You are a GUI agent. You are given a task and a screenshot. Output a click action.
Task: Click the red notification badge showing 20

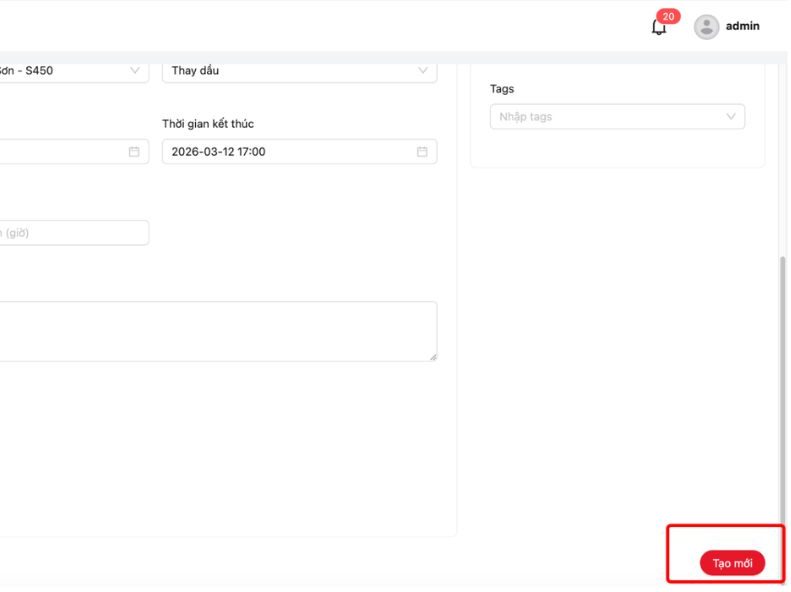668,17
